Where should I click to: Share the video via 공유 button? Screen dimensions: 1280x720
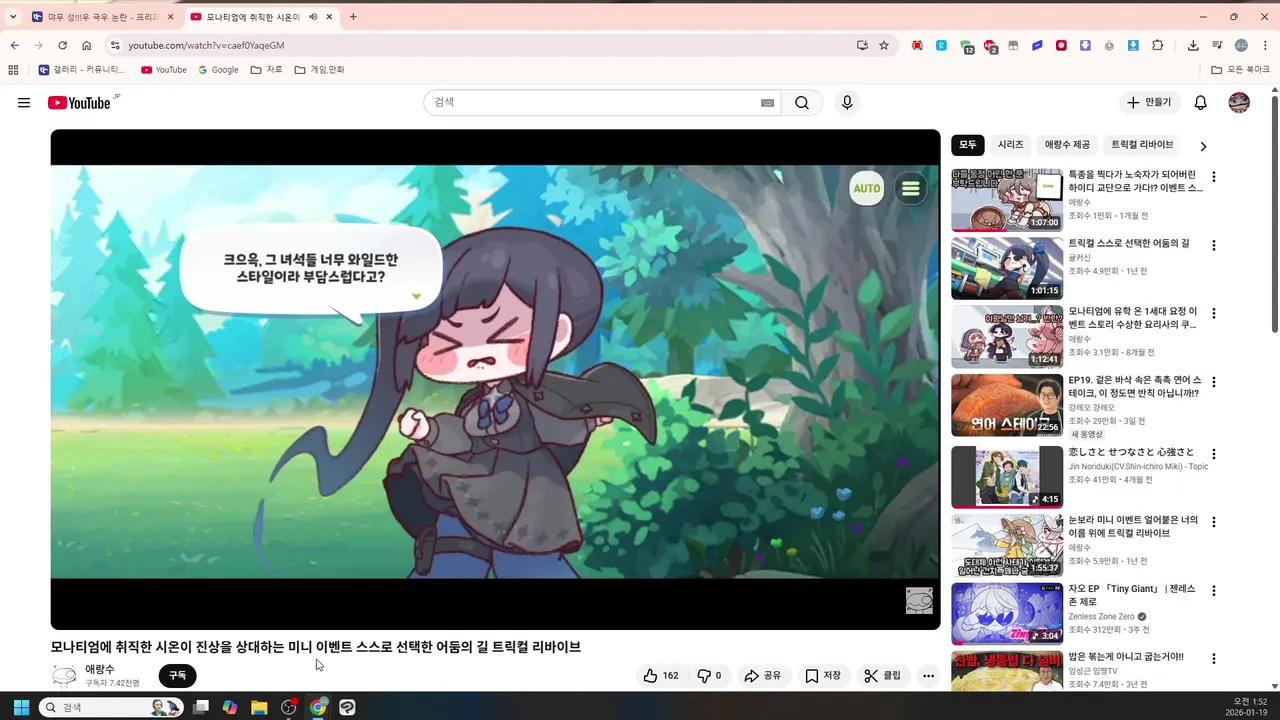point(763,676)
